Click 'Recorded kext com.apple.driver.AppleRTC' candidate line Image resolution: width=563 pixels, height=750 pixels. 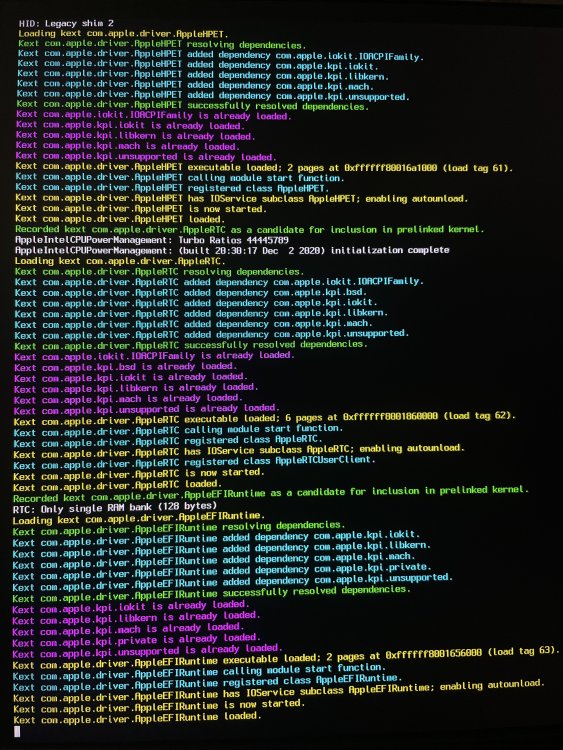[x=249, y=230]
